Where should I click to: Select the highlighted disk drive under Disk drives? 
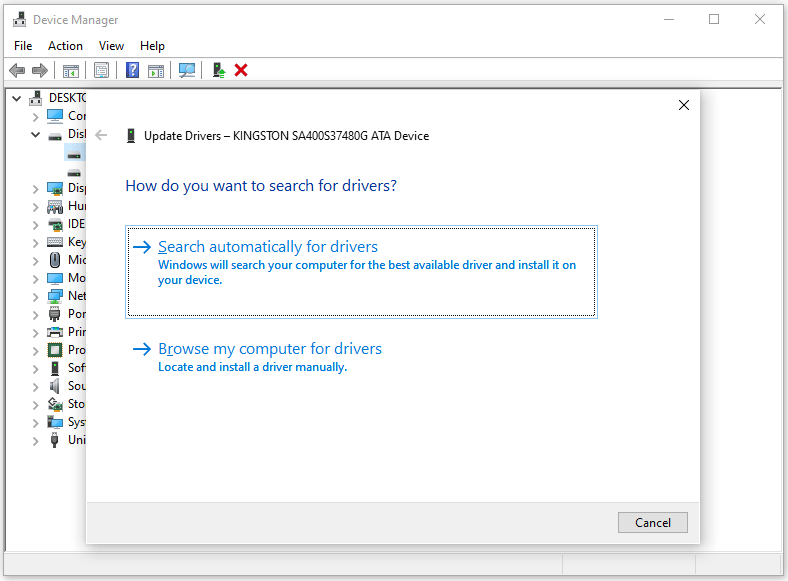tap(74, 153)
